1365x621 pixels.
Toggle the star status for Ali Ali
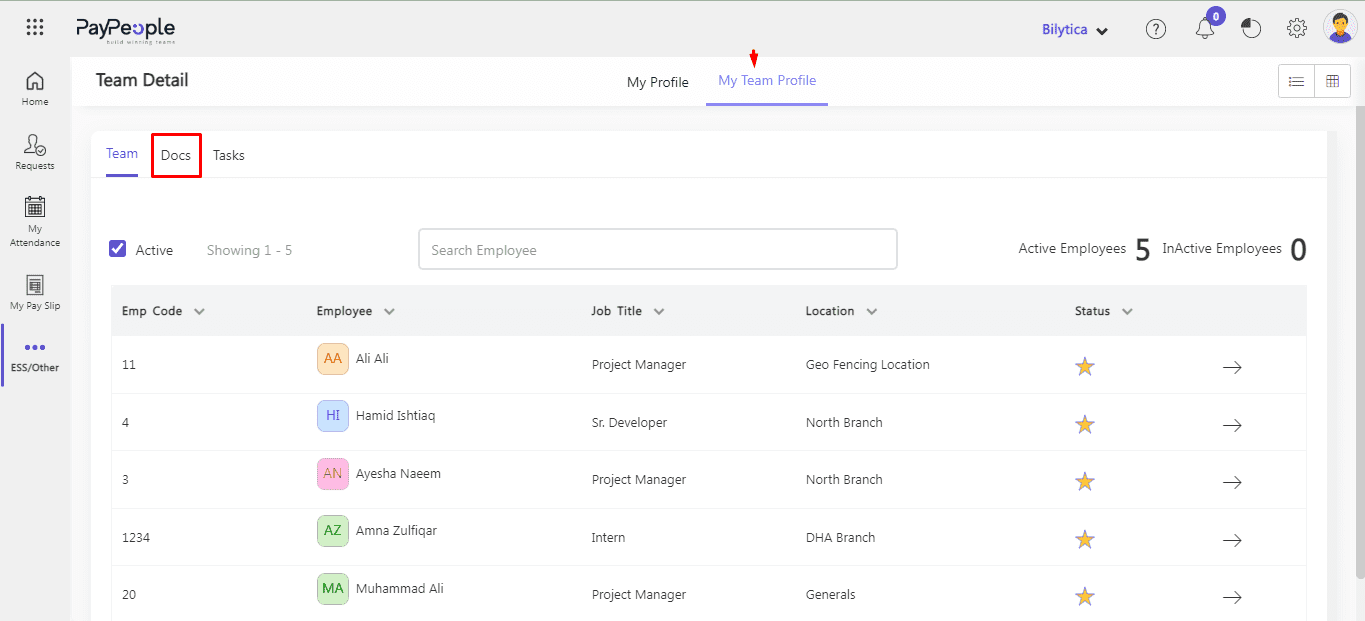click(x=1084, y=366)
